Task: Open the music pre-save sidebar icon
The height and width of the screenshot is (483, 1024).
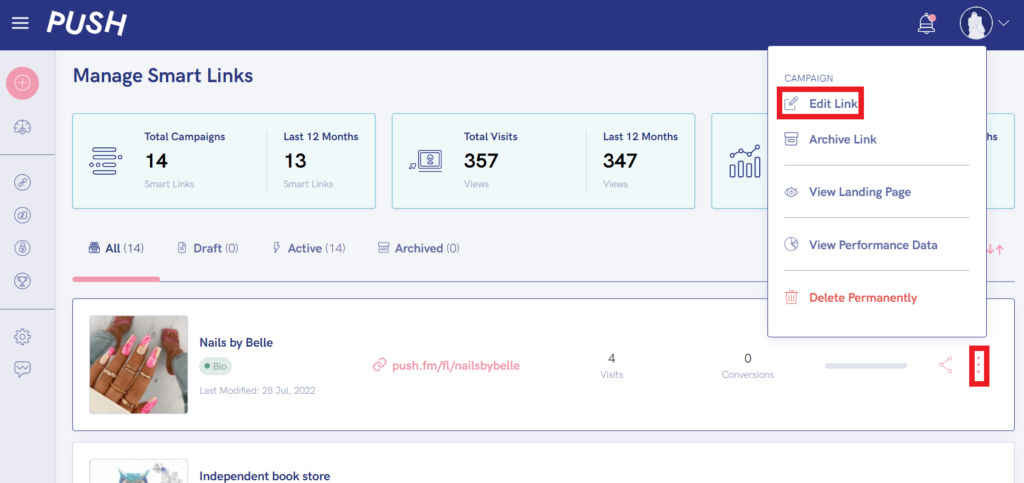Action: (x=22, y=215)
